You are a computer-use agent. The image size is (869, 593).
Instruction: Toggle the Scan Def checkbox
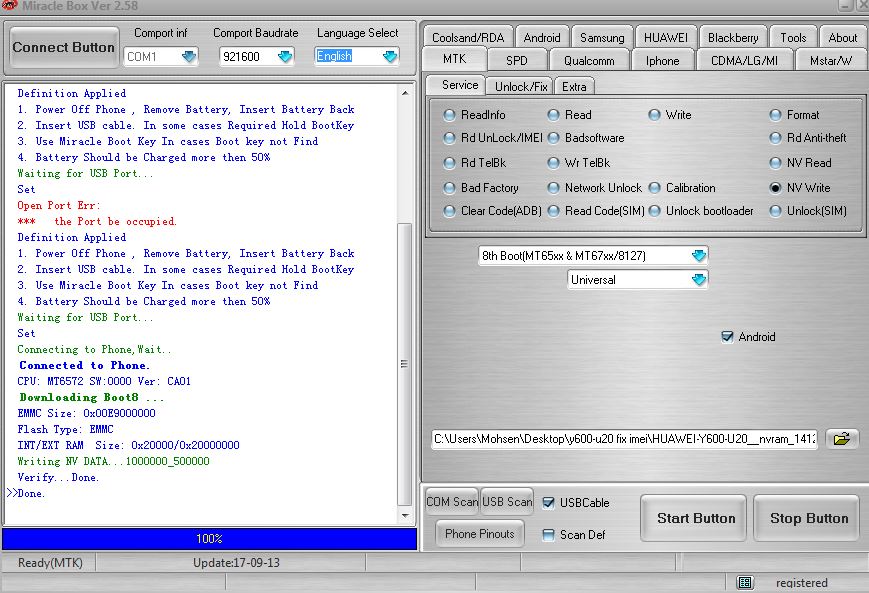(548, 535)
